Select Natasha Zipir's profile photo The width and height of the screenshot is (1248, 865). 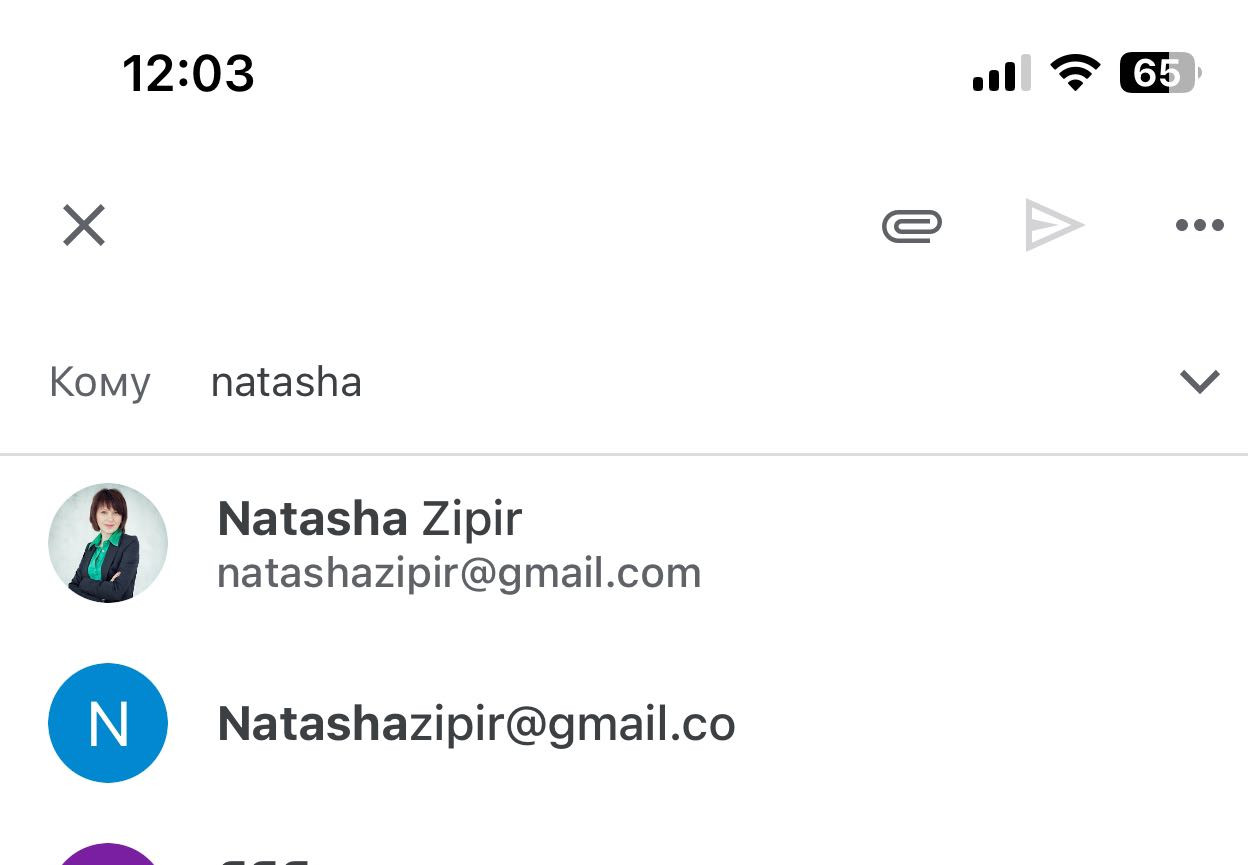pyautogui.click(x=108, y=543)
